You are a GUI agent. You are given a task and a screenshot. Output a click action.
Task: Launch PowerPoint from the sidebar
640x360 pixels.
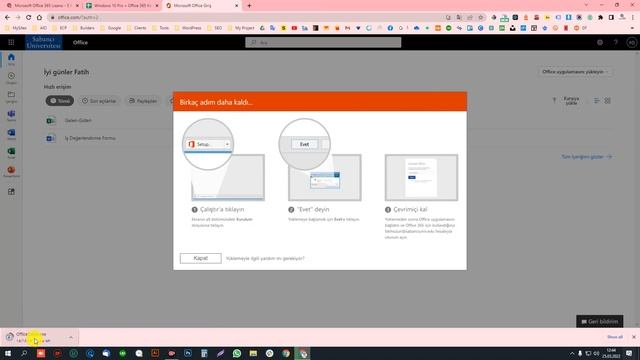(x=11, y=171)
